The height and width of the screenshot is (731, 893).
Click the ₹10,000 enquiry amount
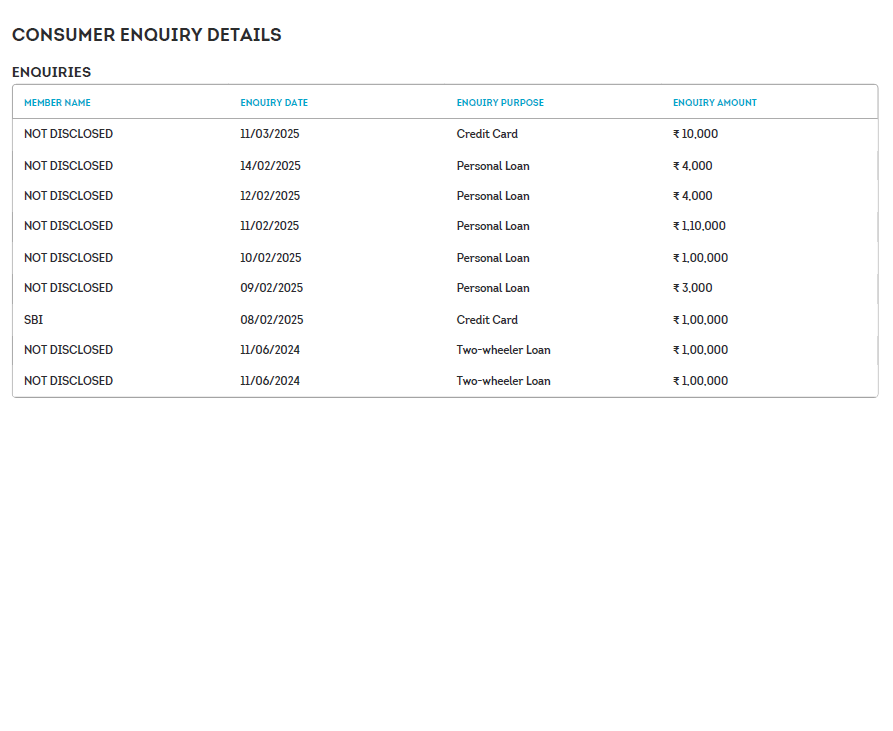[x=696, y=134]
